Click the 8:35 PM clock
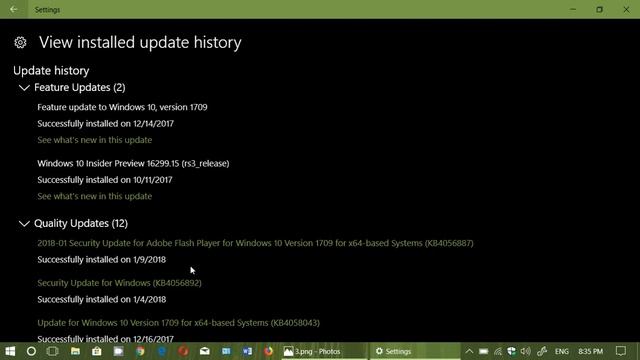The width and height of the screenshot is (640, 360). coord(591,351)
